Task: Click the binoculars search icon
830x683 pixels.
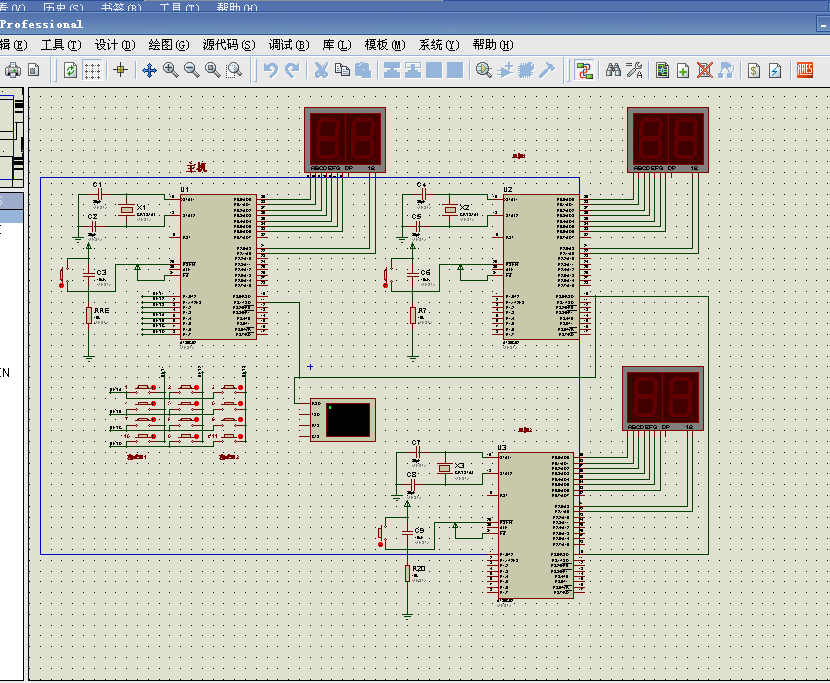Action: (614, 70)
